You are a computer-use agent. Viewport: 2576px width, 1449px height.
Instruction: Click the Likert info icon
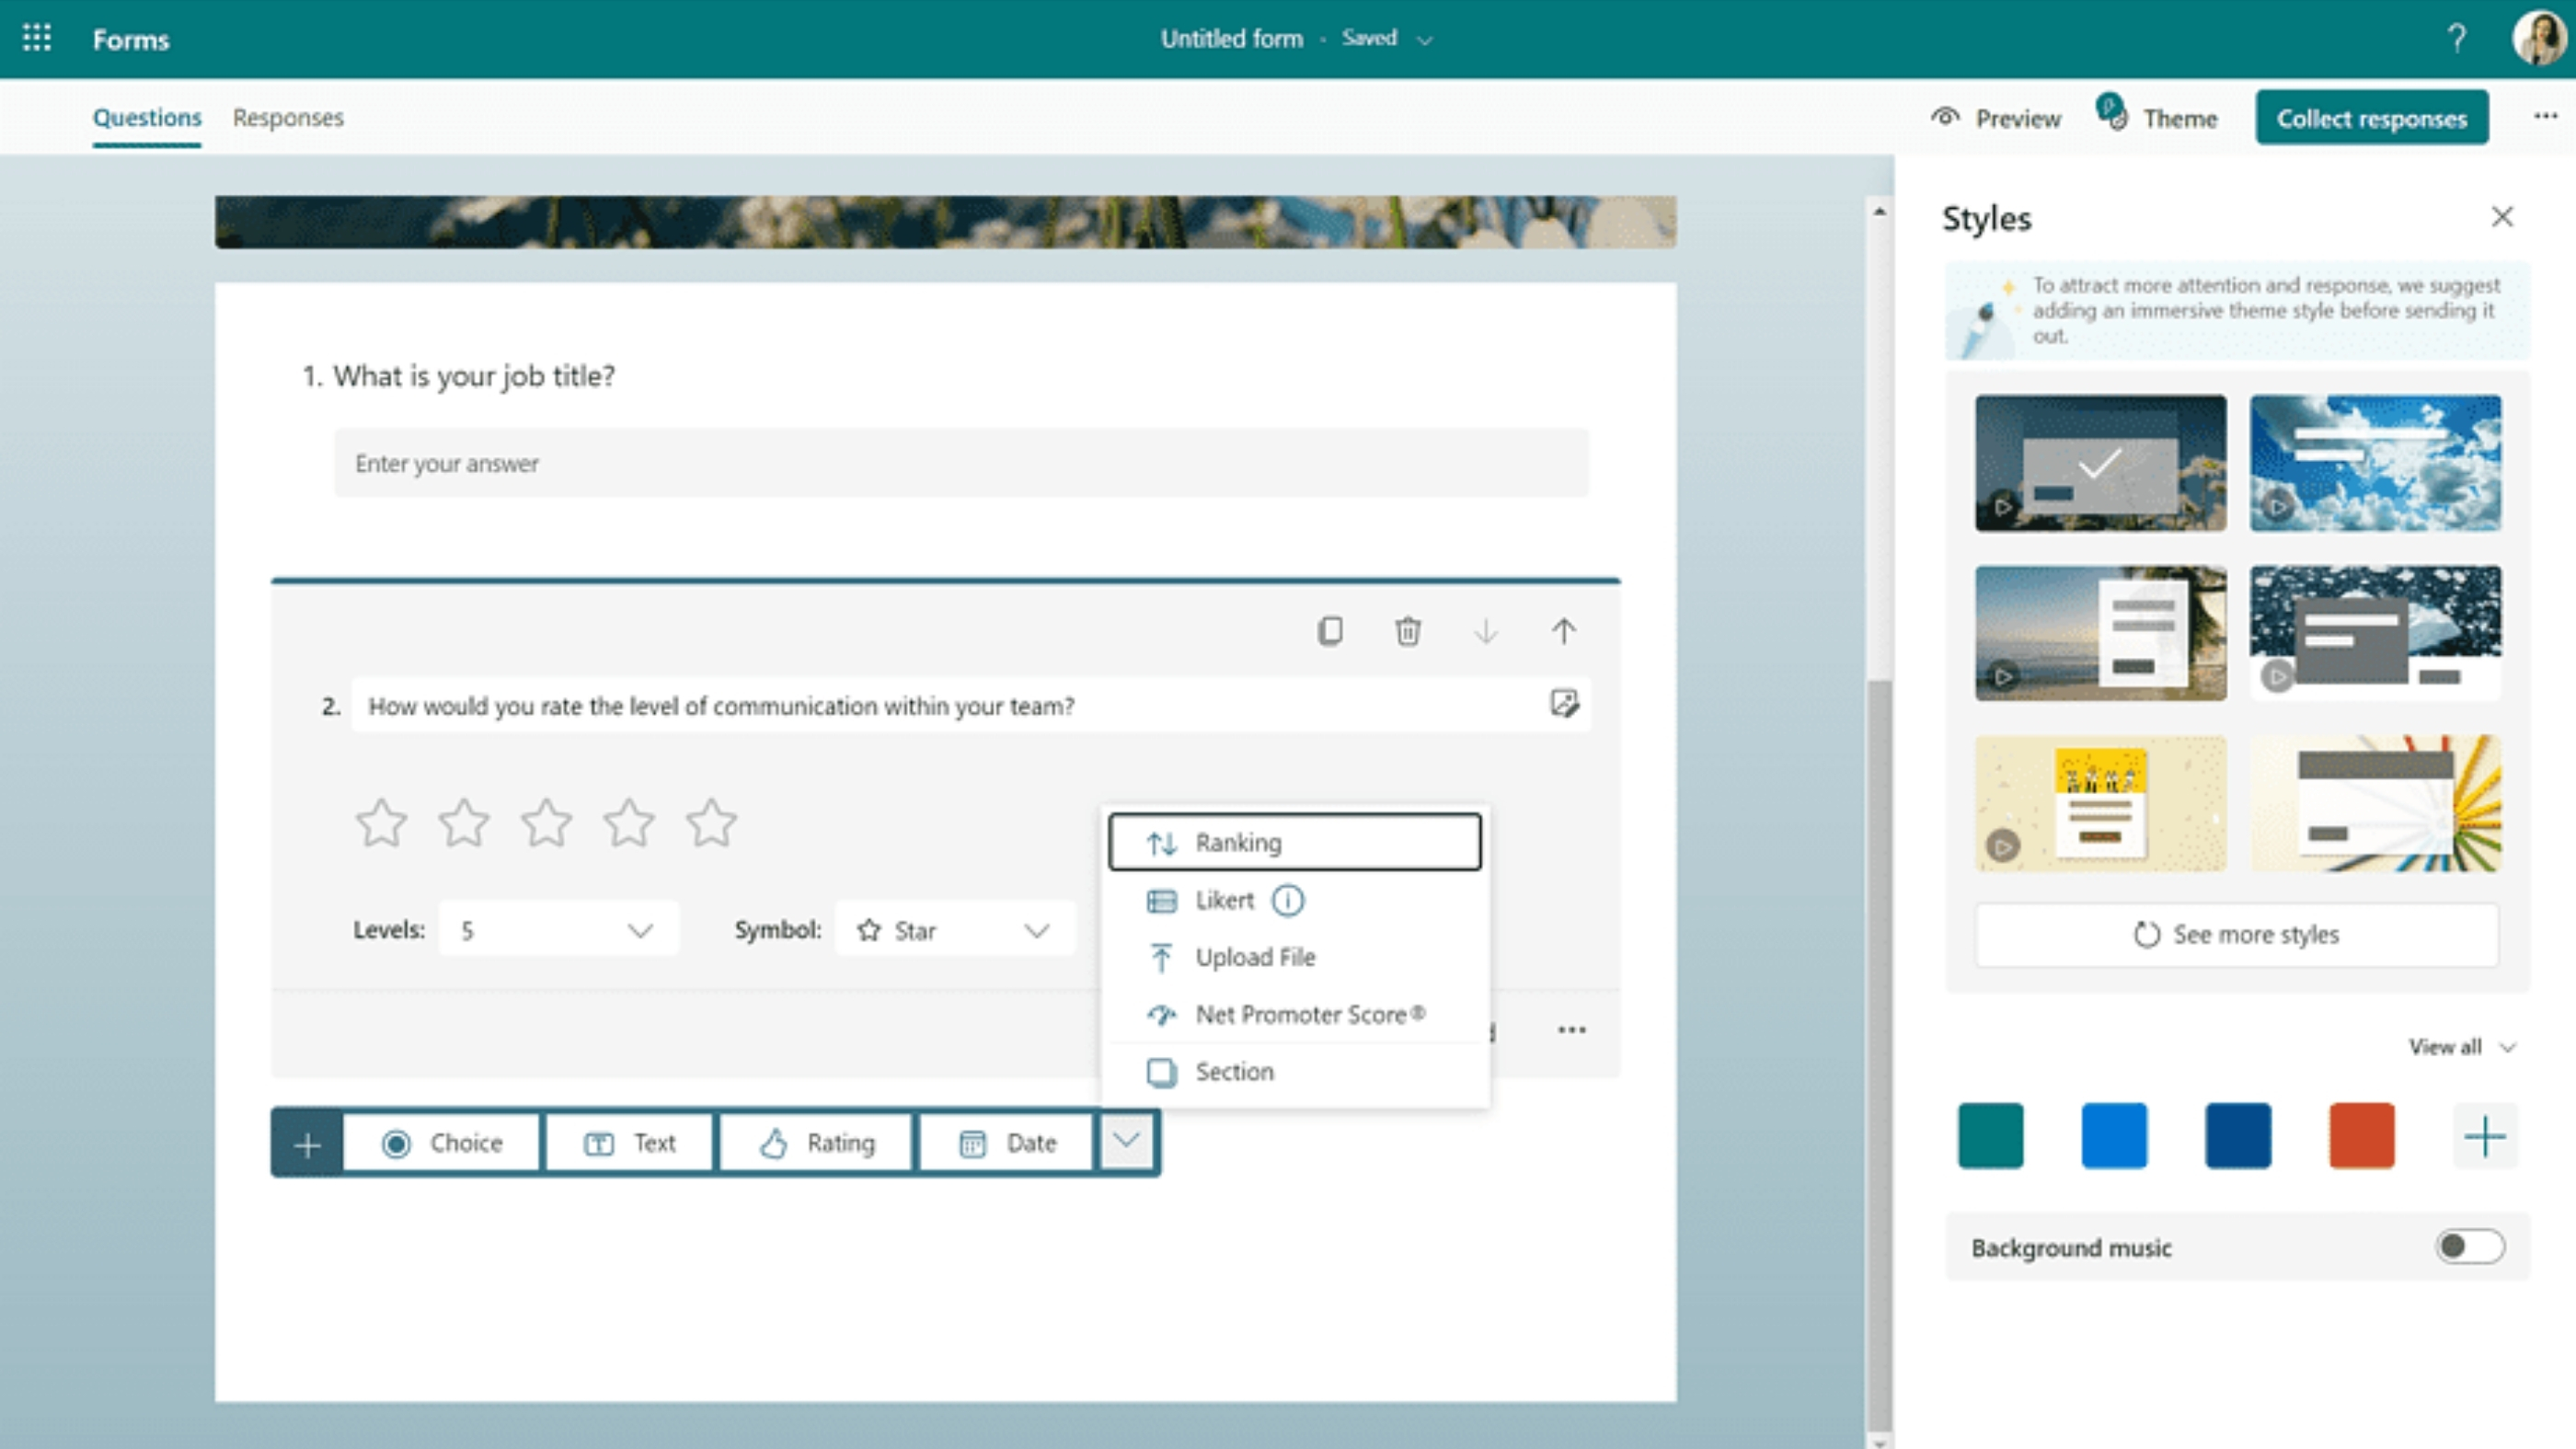[1287, 900]
